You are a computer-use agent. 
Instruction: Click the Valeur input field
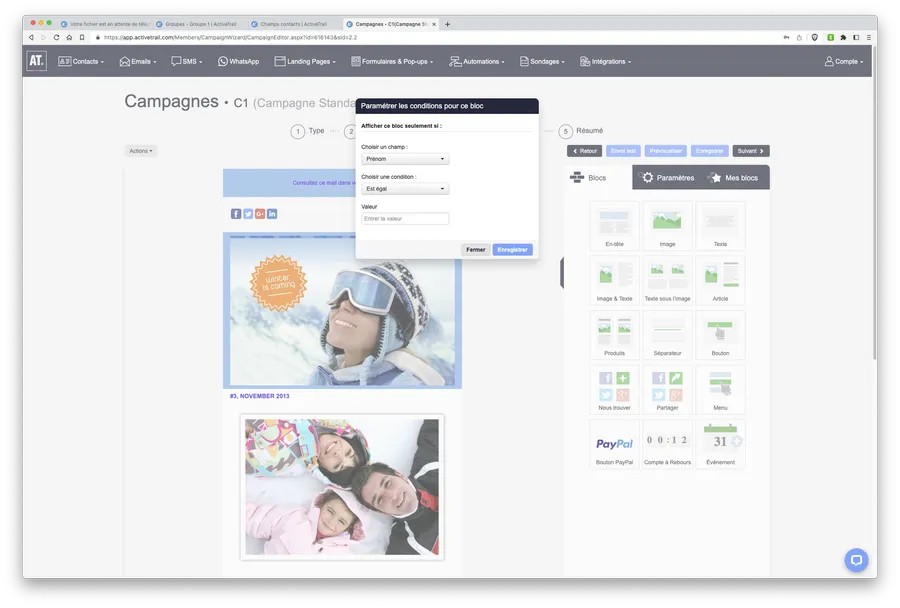tap(405, 219)
